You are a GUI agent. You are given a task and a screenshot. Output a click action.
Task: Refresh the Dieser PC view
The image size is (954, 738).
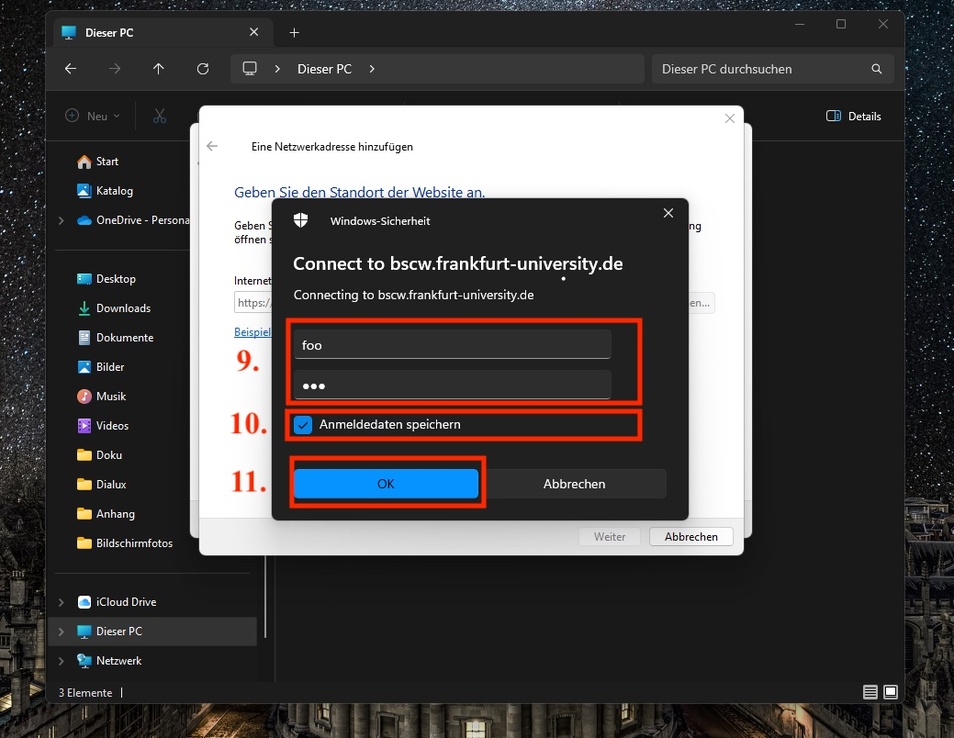tap(203, 69)
